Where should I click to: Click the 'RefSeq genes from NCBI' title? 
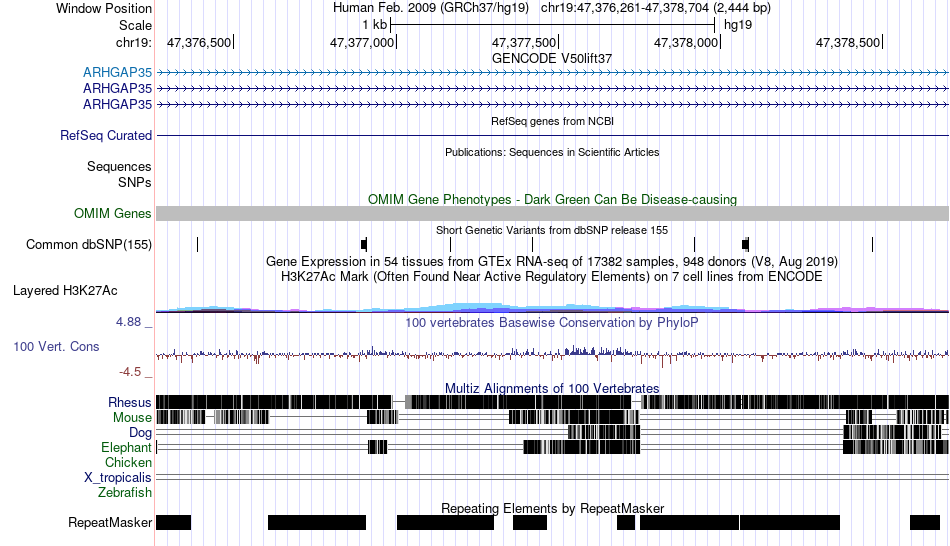553,121
